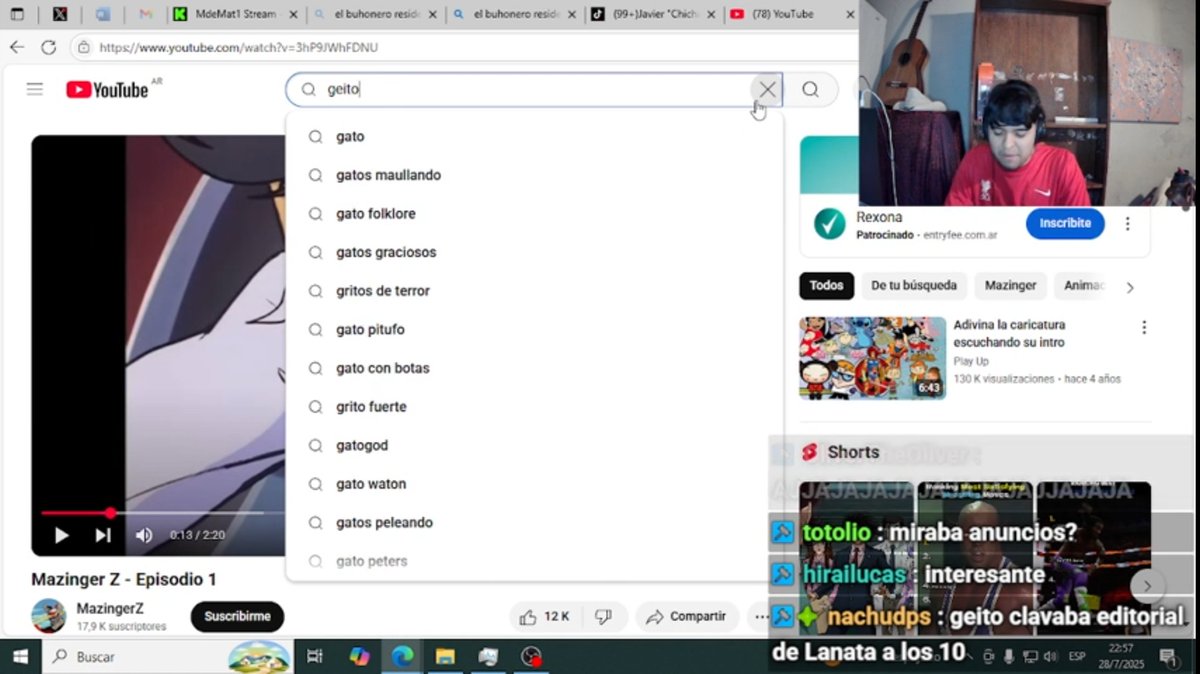This screenshot has width=1200, height=674.
Task: Switch to the 'MdeMat1 Stream' tab
Action: coord(234,14)
